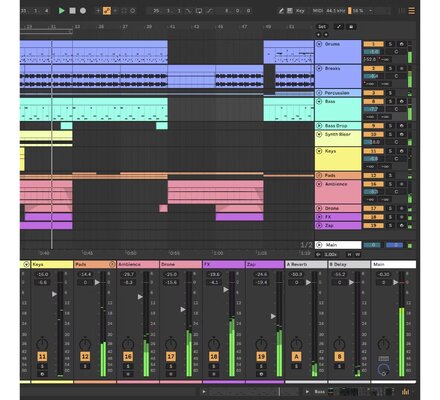Toggle Draw Mode pencil icon

[281, 11]
